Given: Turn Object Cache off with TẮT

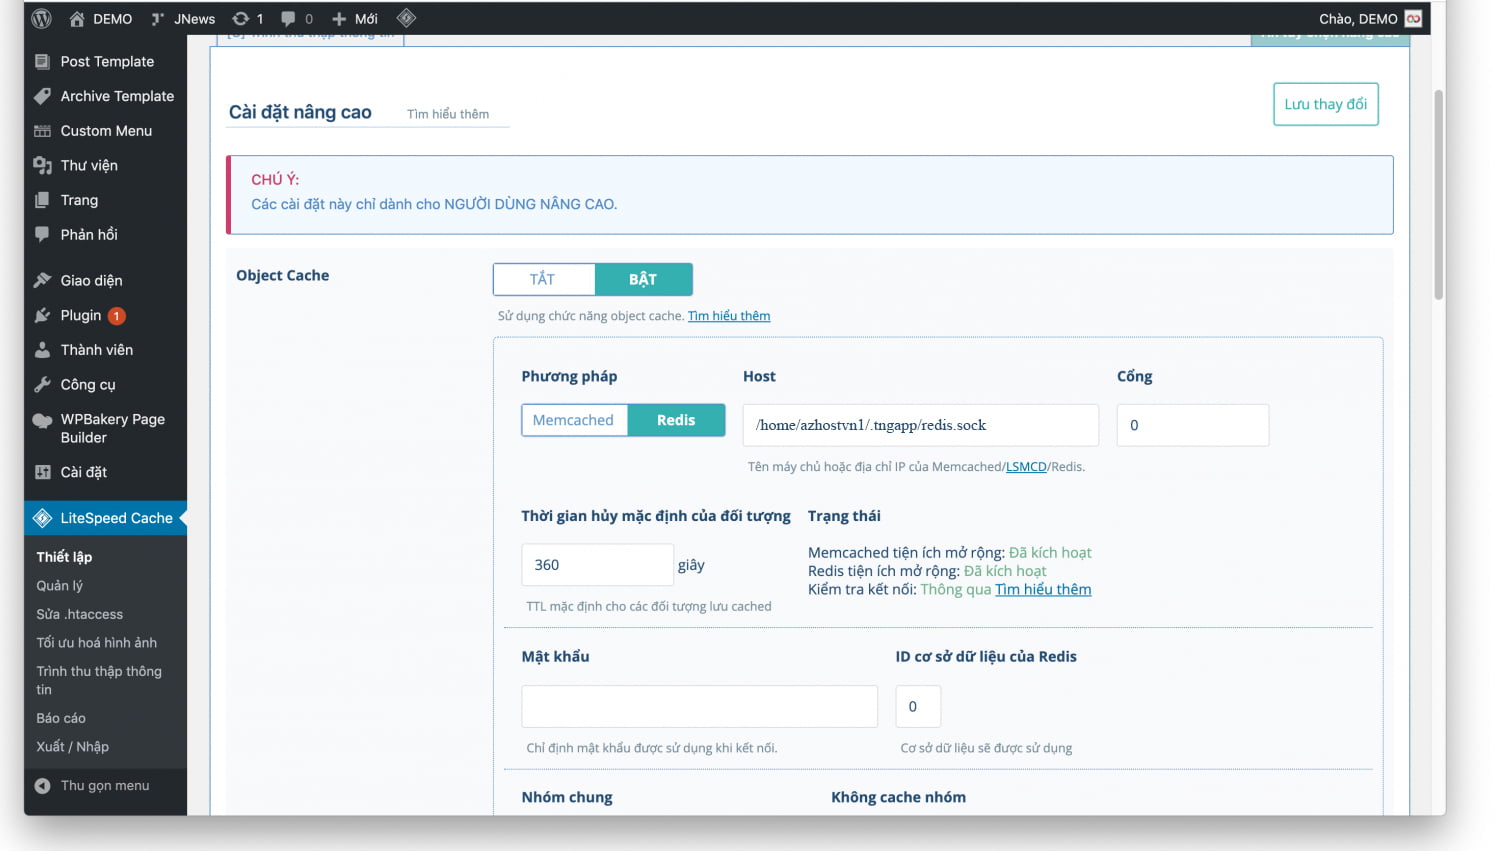Looking at the screenshot, I should [x=543, y=279].
